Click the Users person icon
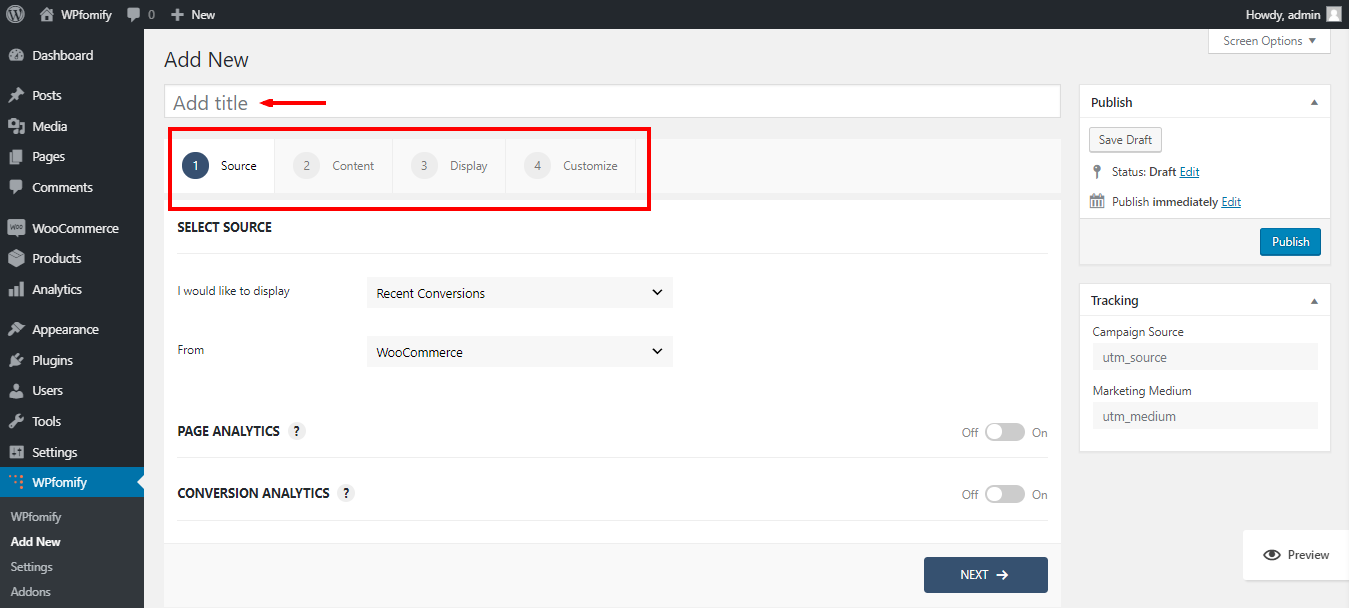 16,391
